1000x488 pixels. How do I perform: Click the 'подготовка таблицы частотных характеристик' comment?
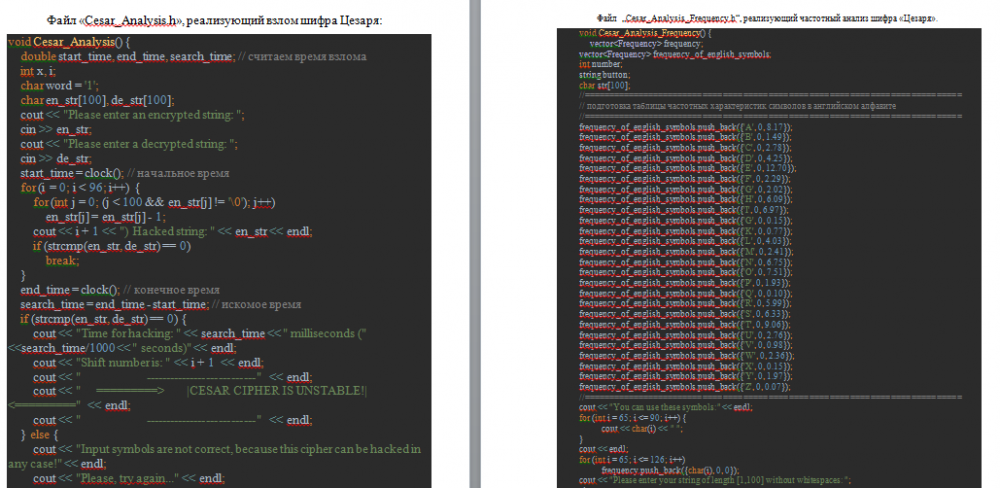(738, 105)
